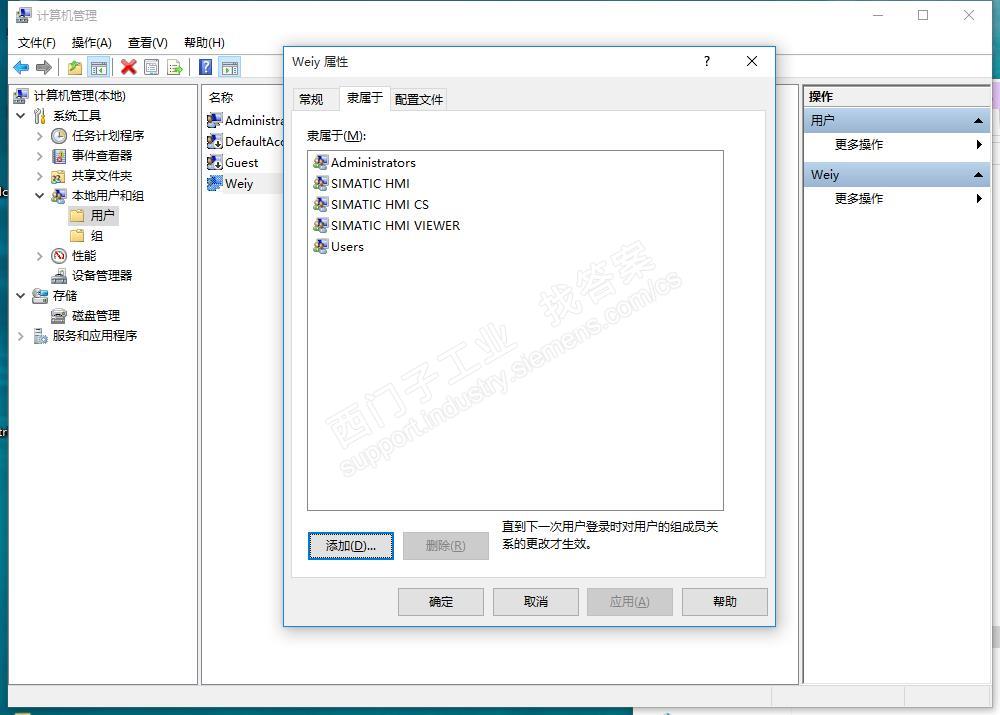
Task: Open the 查看(V) menu
Action: coord(147,43)
